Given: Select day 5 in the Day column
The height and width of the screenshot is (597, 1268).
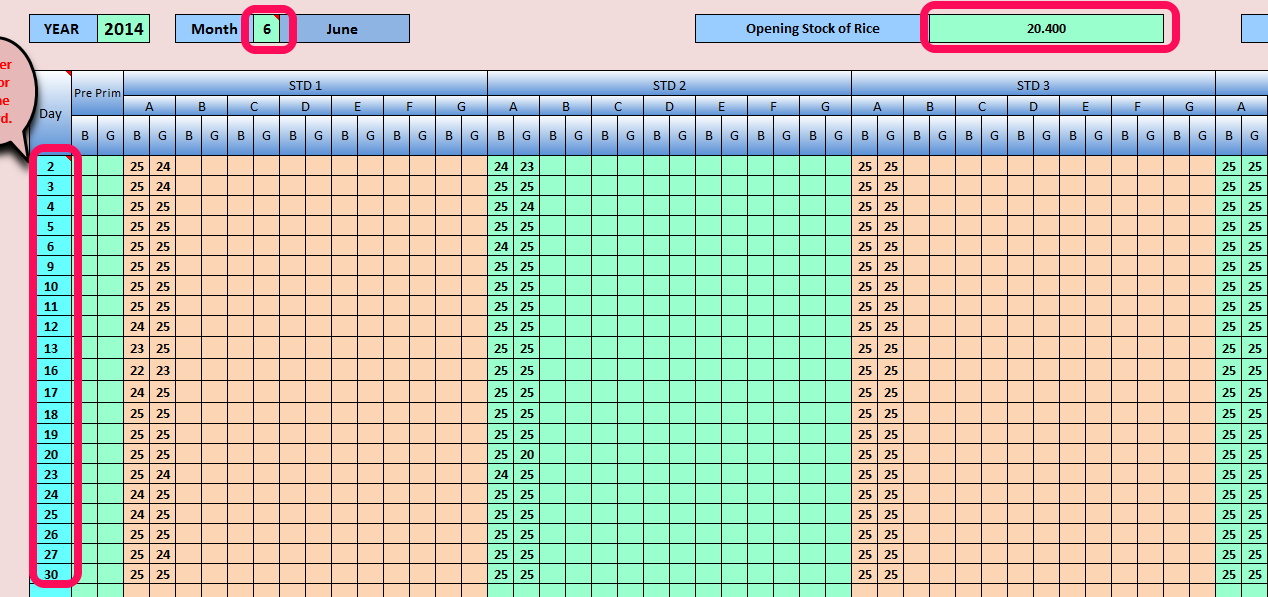Looking at the screenshot, I should [x=50, y=226].
